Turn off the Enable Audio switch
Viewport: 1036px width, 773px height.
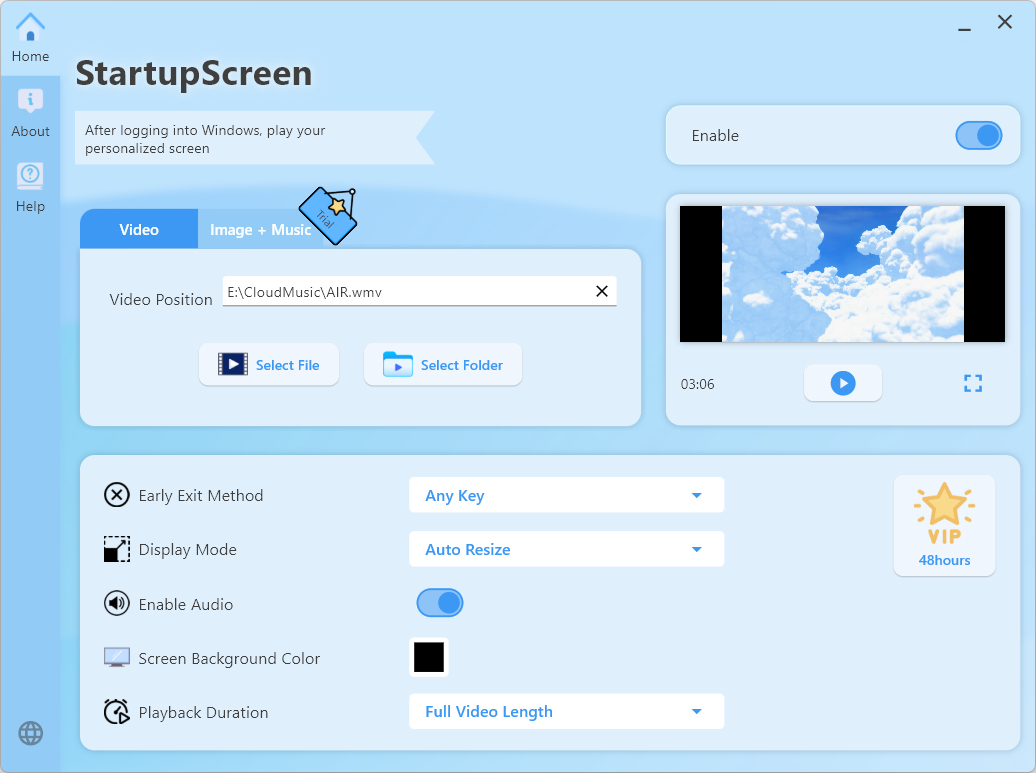tap(440, 603)
